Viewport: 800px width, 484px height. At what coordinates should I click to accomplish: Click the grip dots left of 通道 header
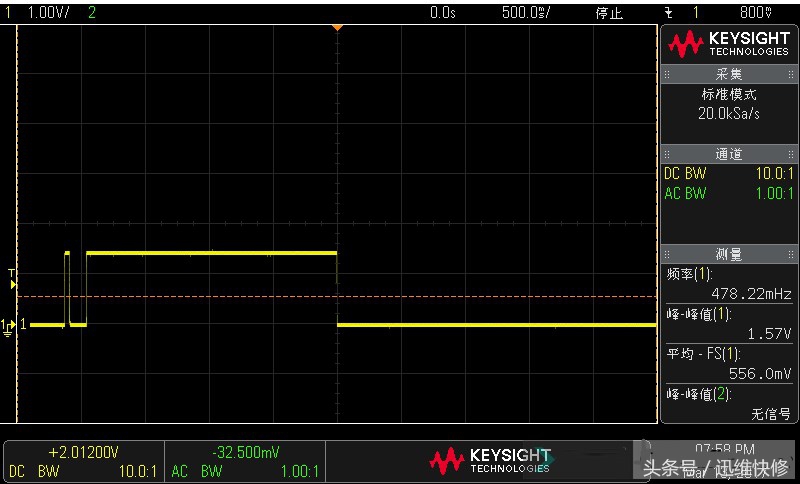(667, 154)
